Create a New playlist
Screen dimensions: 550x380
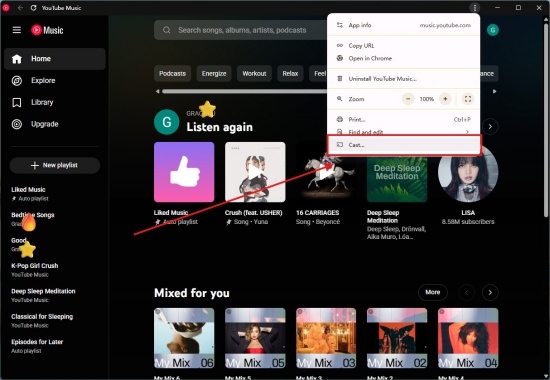(55, 165)
